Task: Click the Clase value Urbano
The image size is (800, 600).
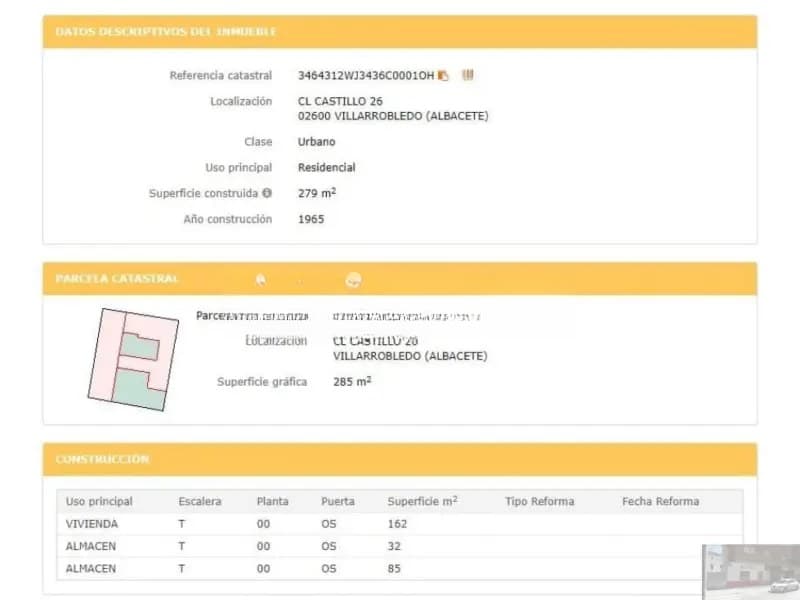Action: 316,142
